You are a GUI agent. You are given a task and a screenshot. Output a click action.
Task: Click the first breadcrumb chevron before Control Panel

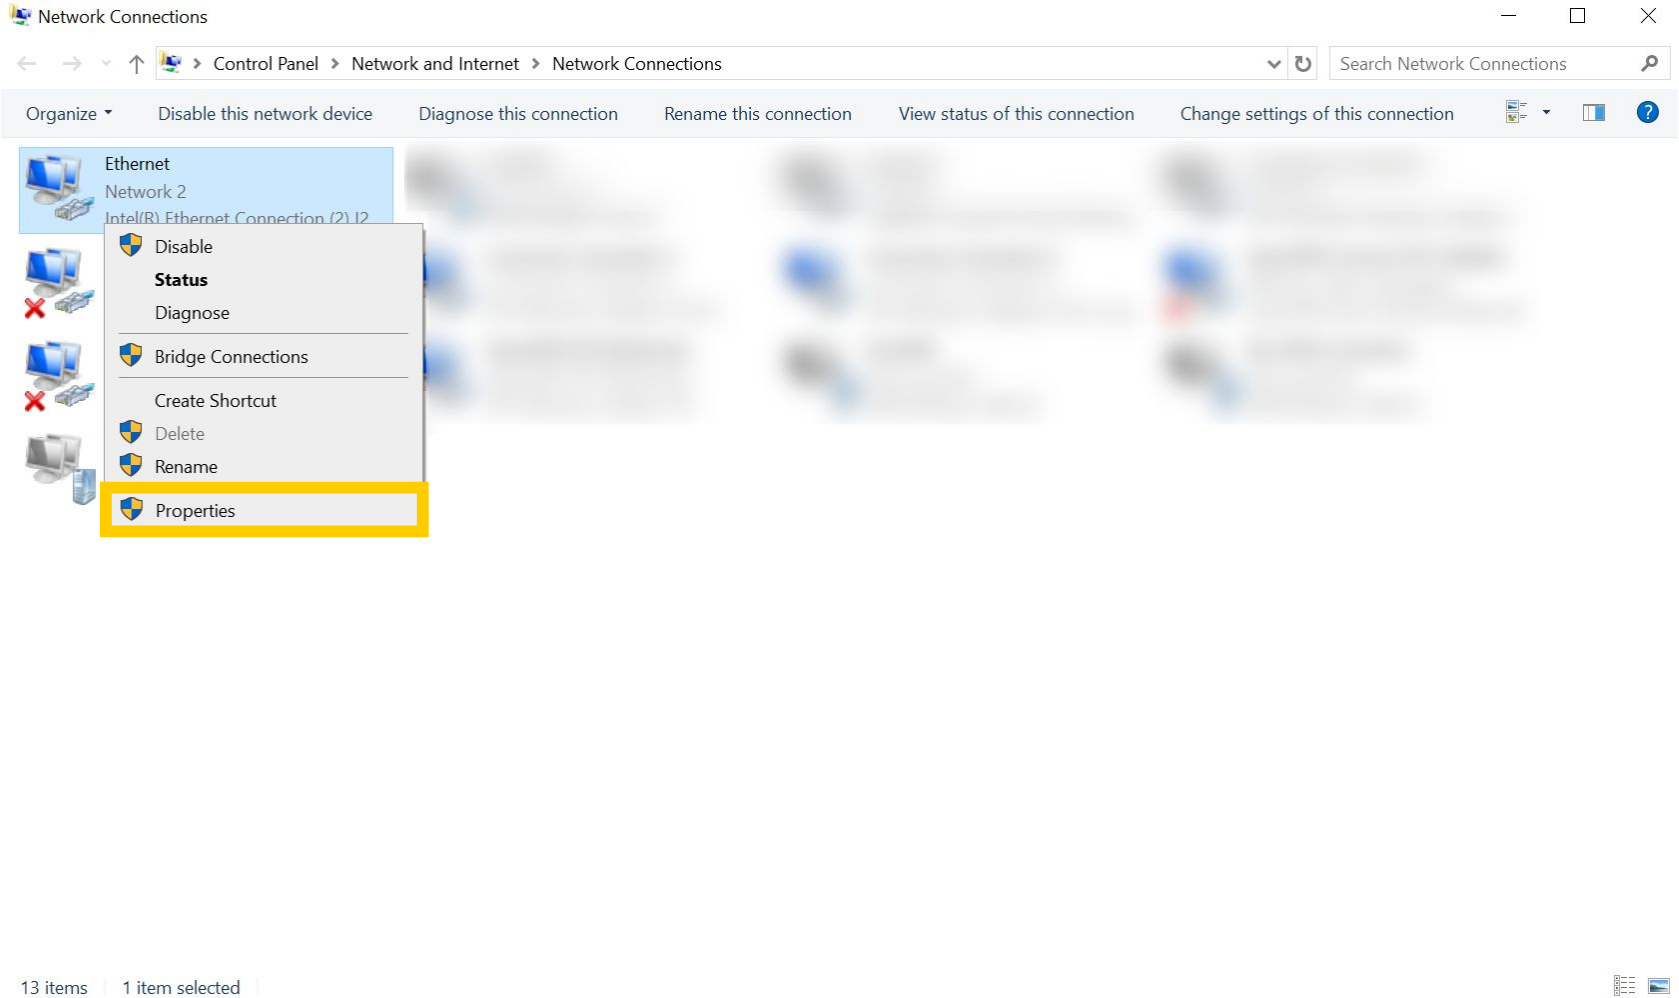coord(197,64)
